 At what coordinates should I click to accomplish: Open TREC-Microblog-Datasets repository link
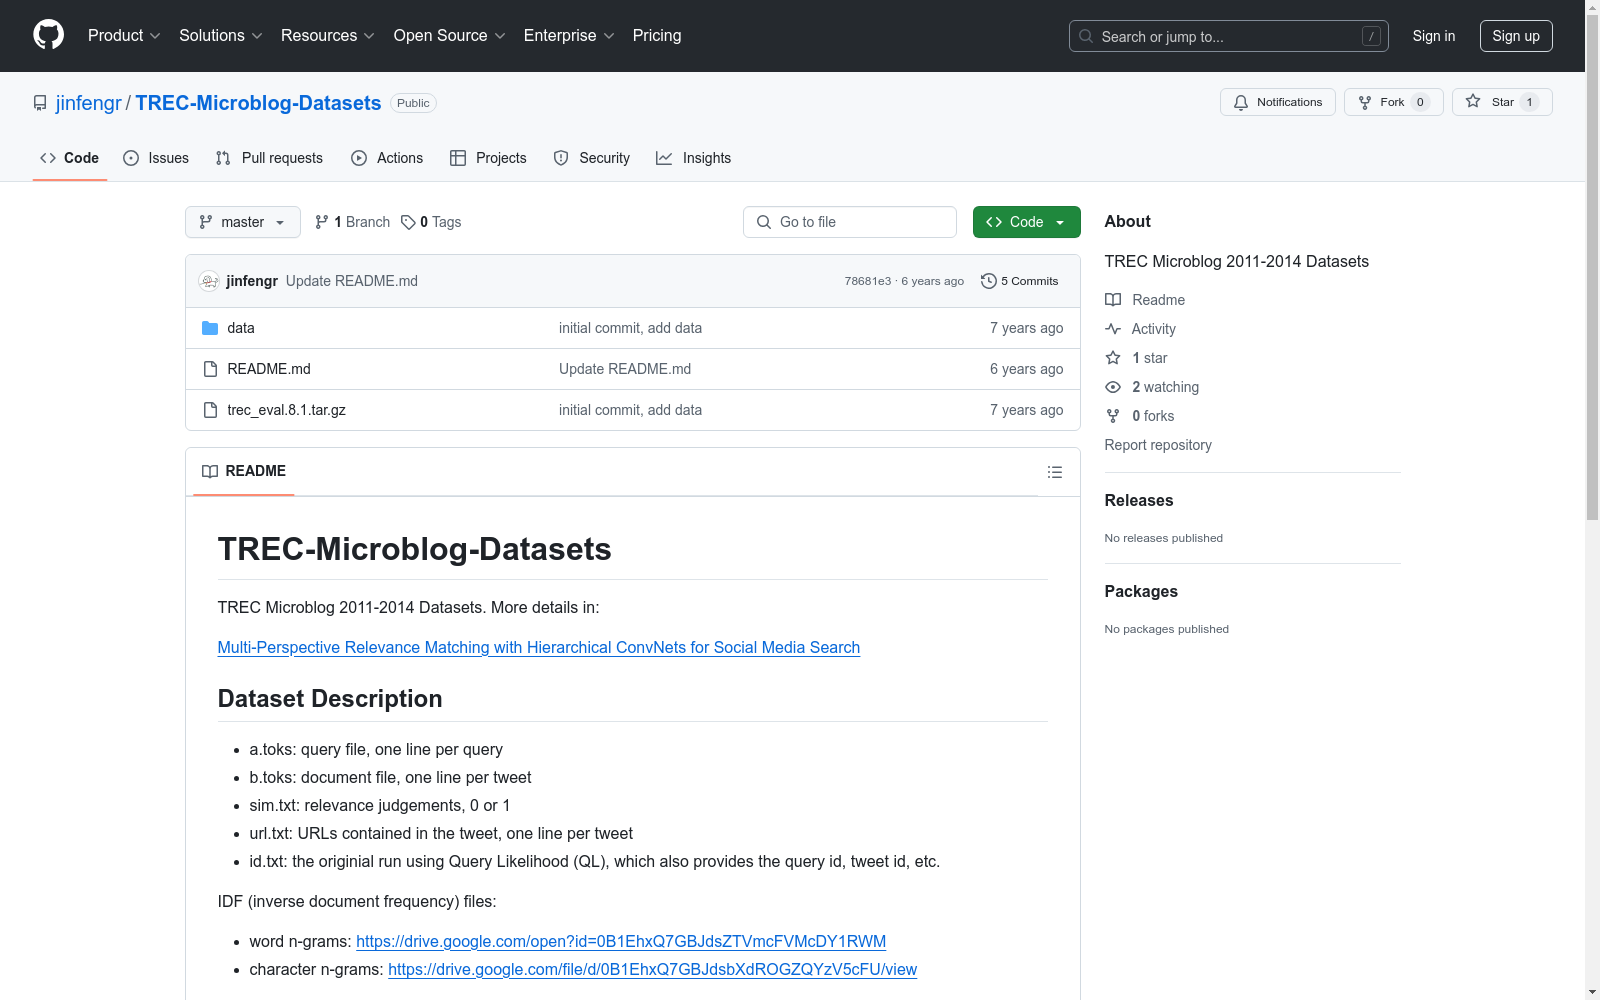(x=258, y=103)
